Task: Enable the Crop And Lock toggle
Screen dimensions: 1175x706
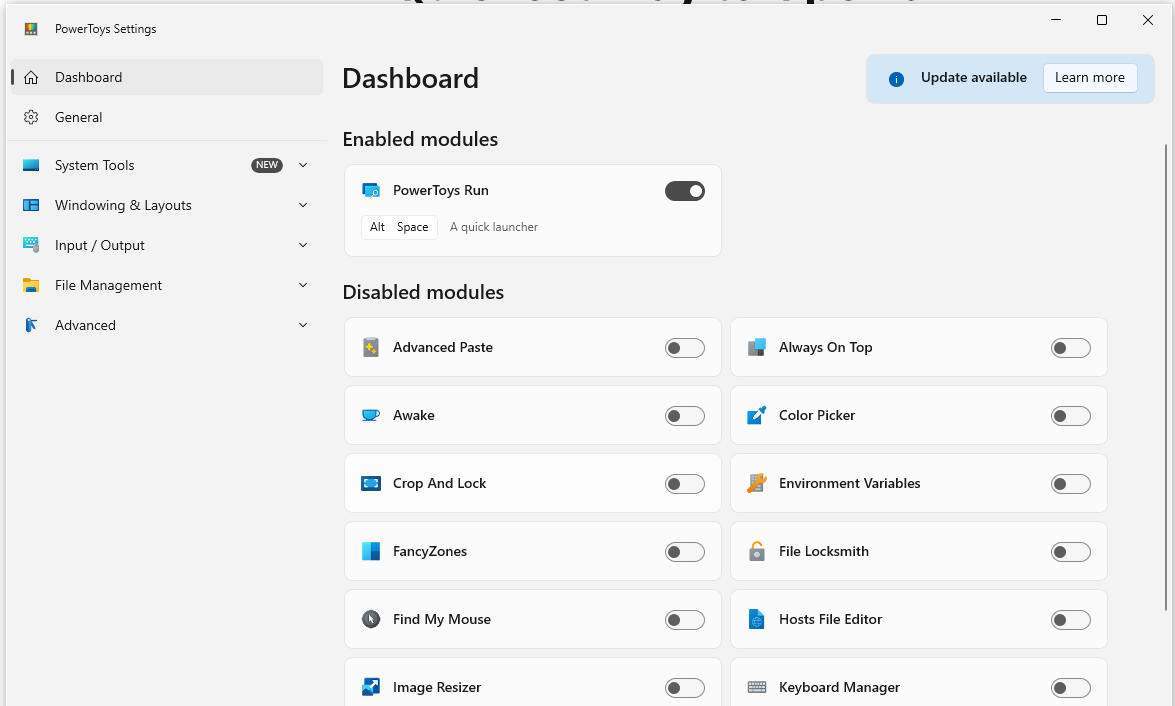Action: (x=685, y=484)
